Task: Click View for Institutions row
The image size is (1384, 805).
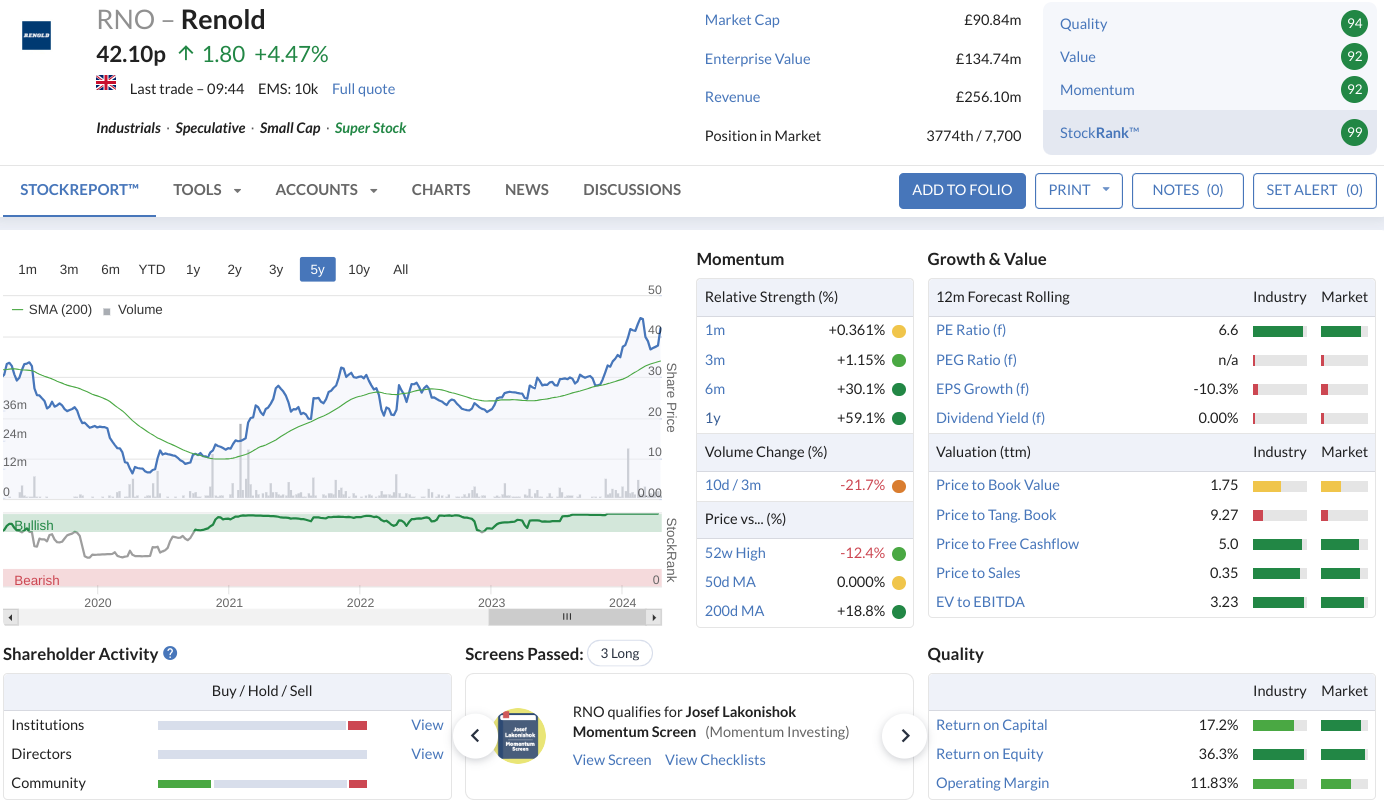Action: click(x=427, y=725)
